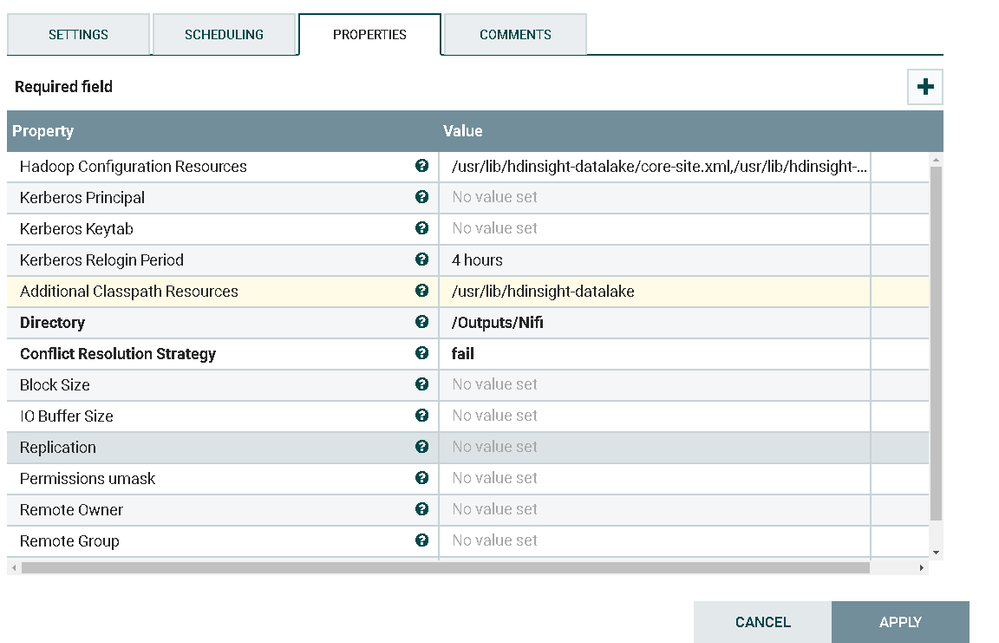The width and height of the screenshot is (999, 643).
Task: Edit the Hadoop Configuration Resources value
Action: (x=654, y=166)
